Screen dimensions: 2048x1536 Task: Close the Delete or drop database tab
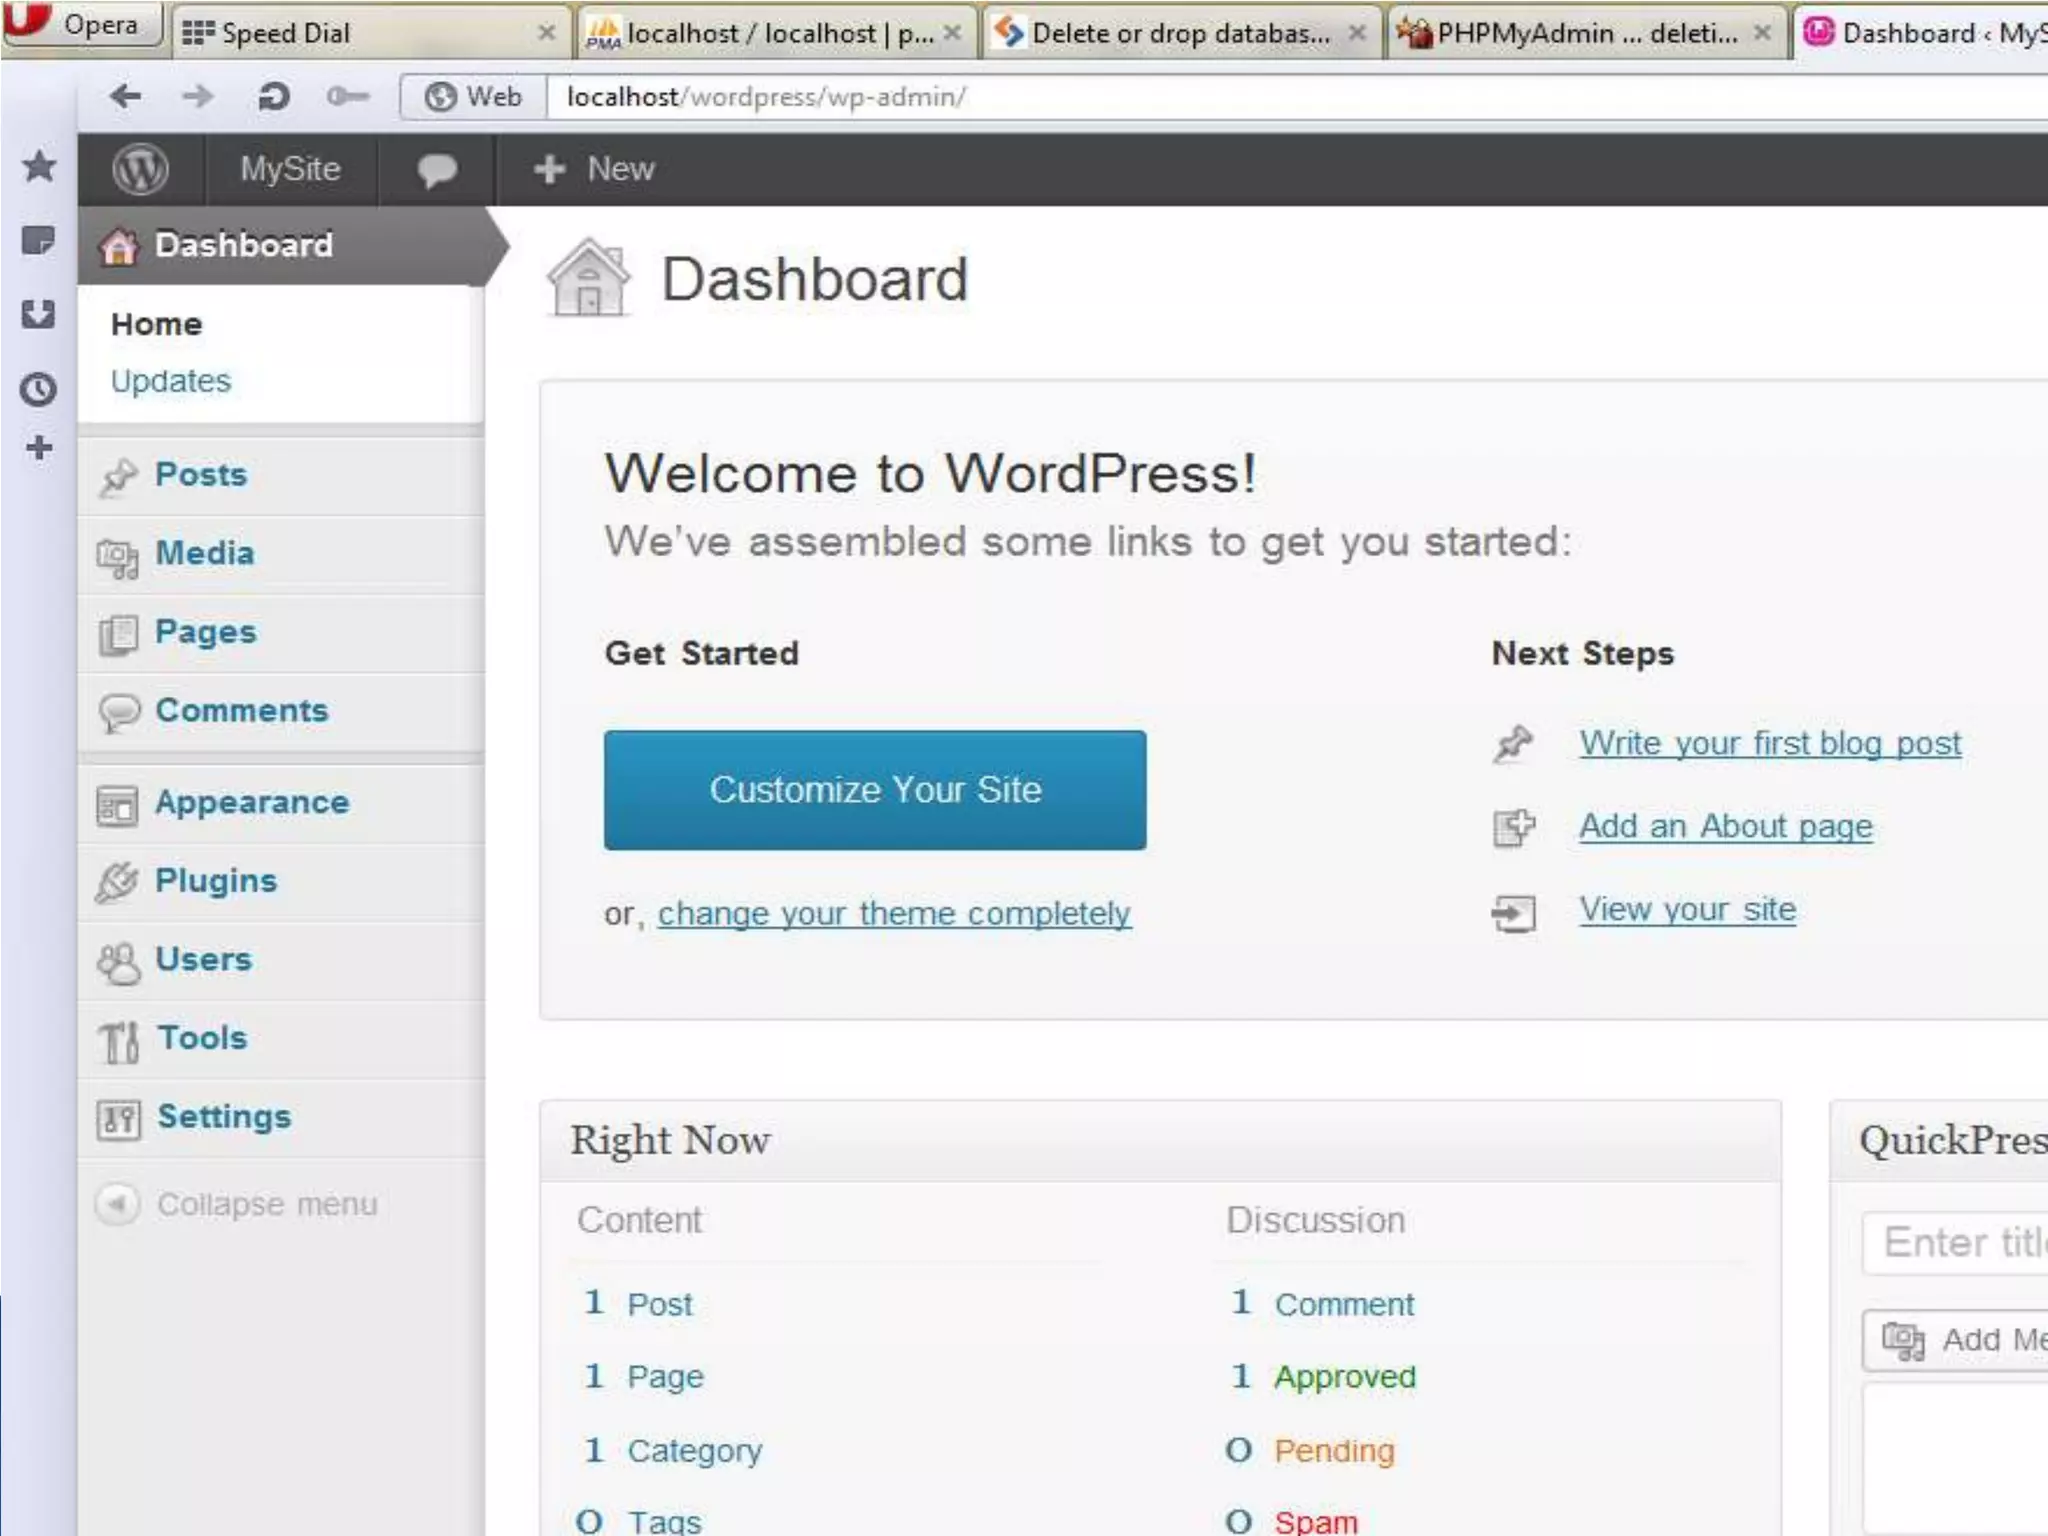point(1357,33)
